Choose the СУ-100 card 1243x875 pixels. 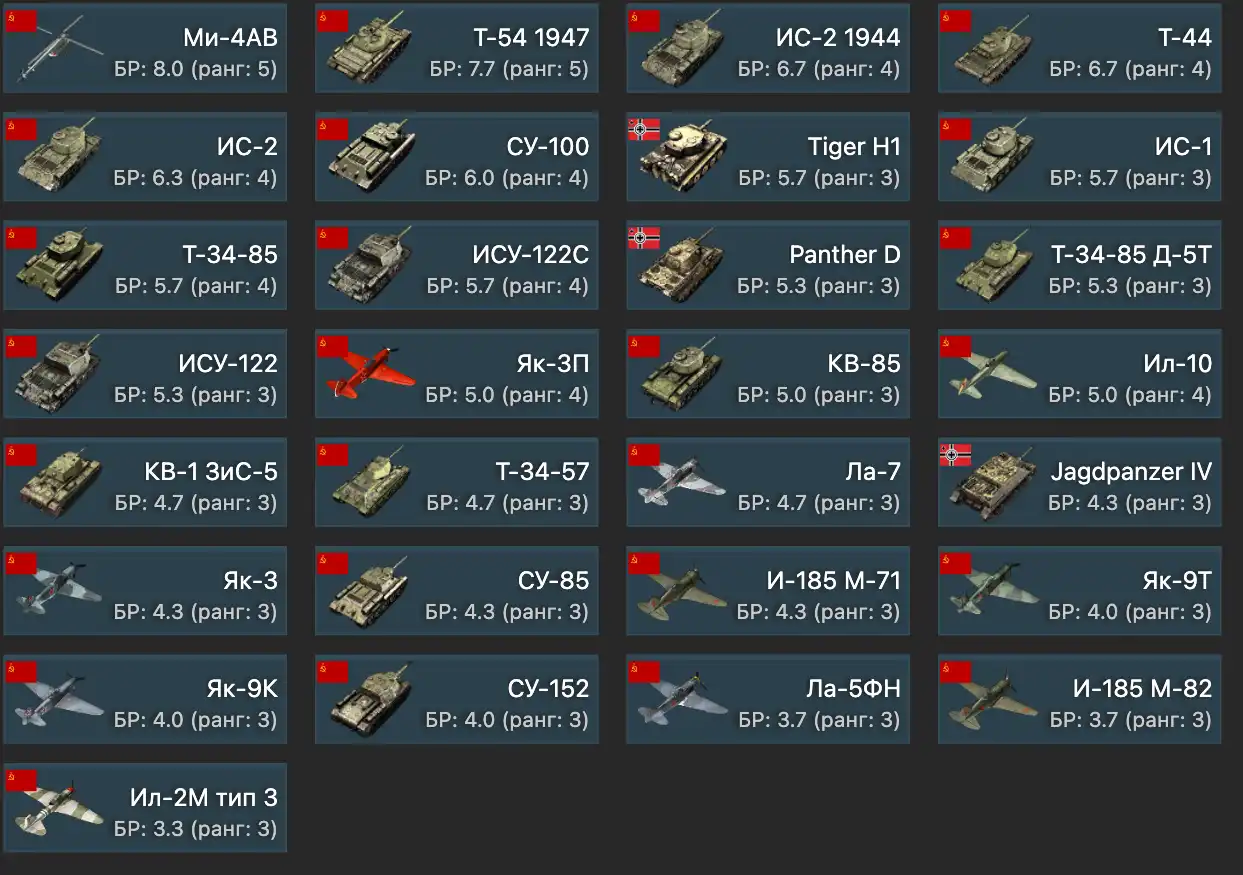click(457, 158)
